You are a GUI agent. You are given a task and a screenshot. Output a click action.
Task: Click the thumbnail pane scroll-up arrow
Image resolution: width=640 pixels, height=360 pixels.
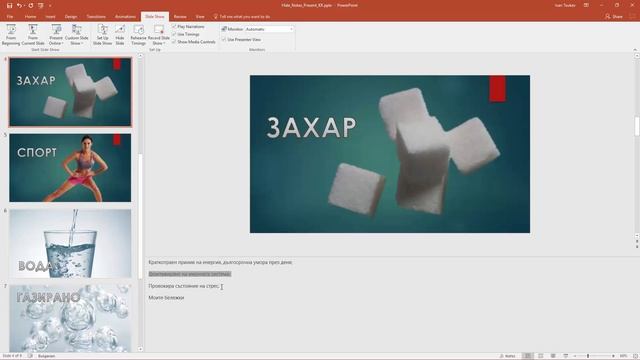pyautogui.click(x=140, y=56)
